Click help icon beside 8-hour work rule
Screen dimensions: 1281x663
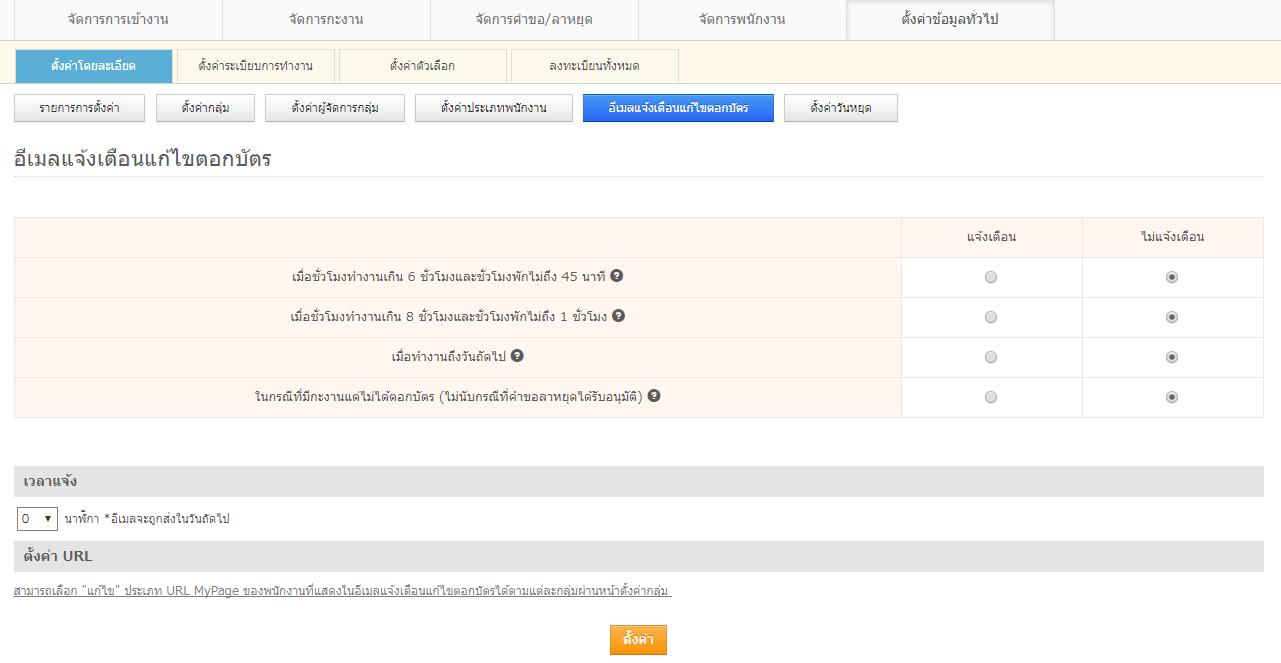pyautogui.click(x=619, y=316)
